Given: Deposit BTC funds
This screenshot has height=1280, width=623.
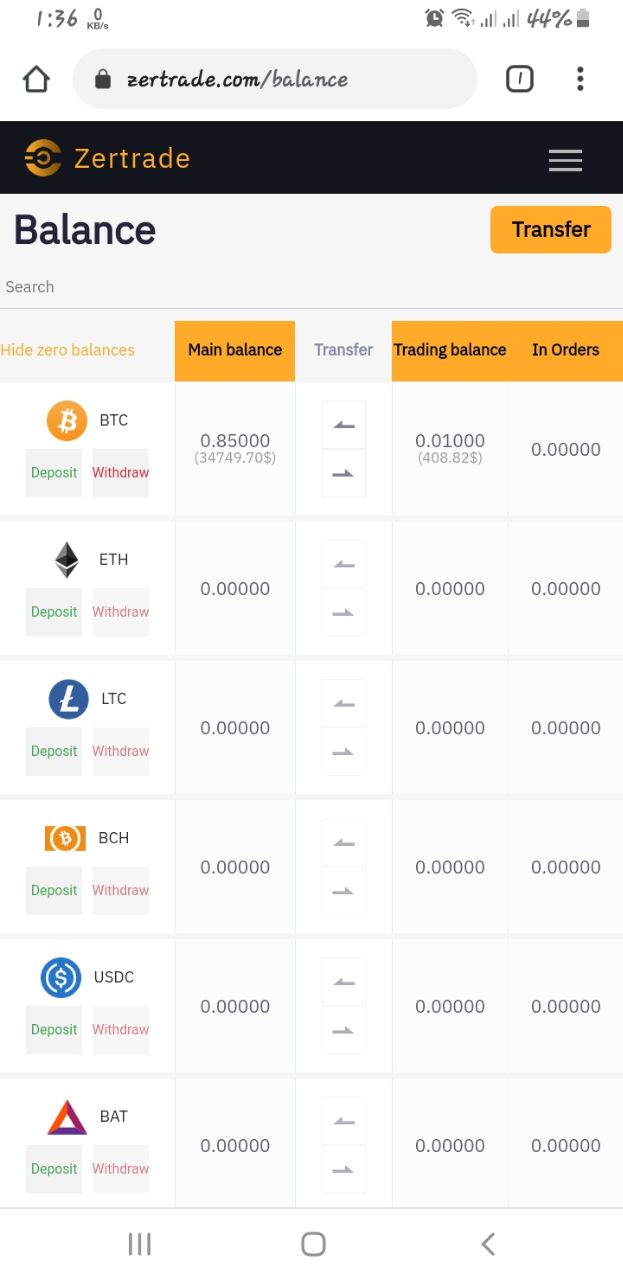Looking at the screenshot, I should click(x=54, y=473).
